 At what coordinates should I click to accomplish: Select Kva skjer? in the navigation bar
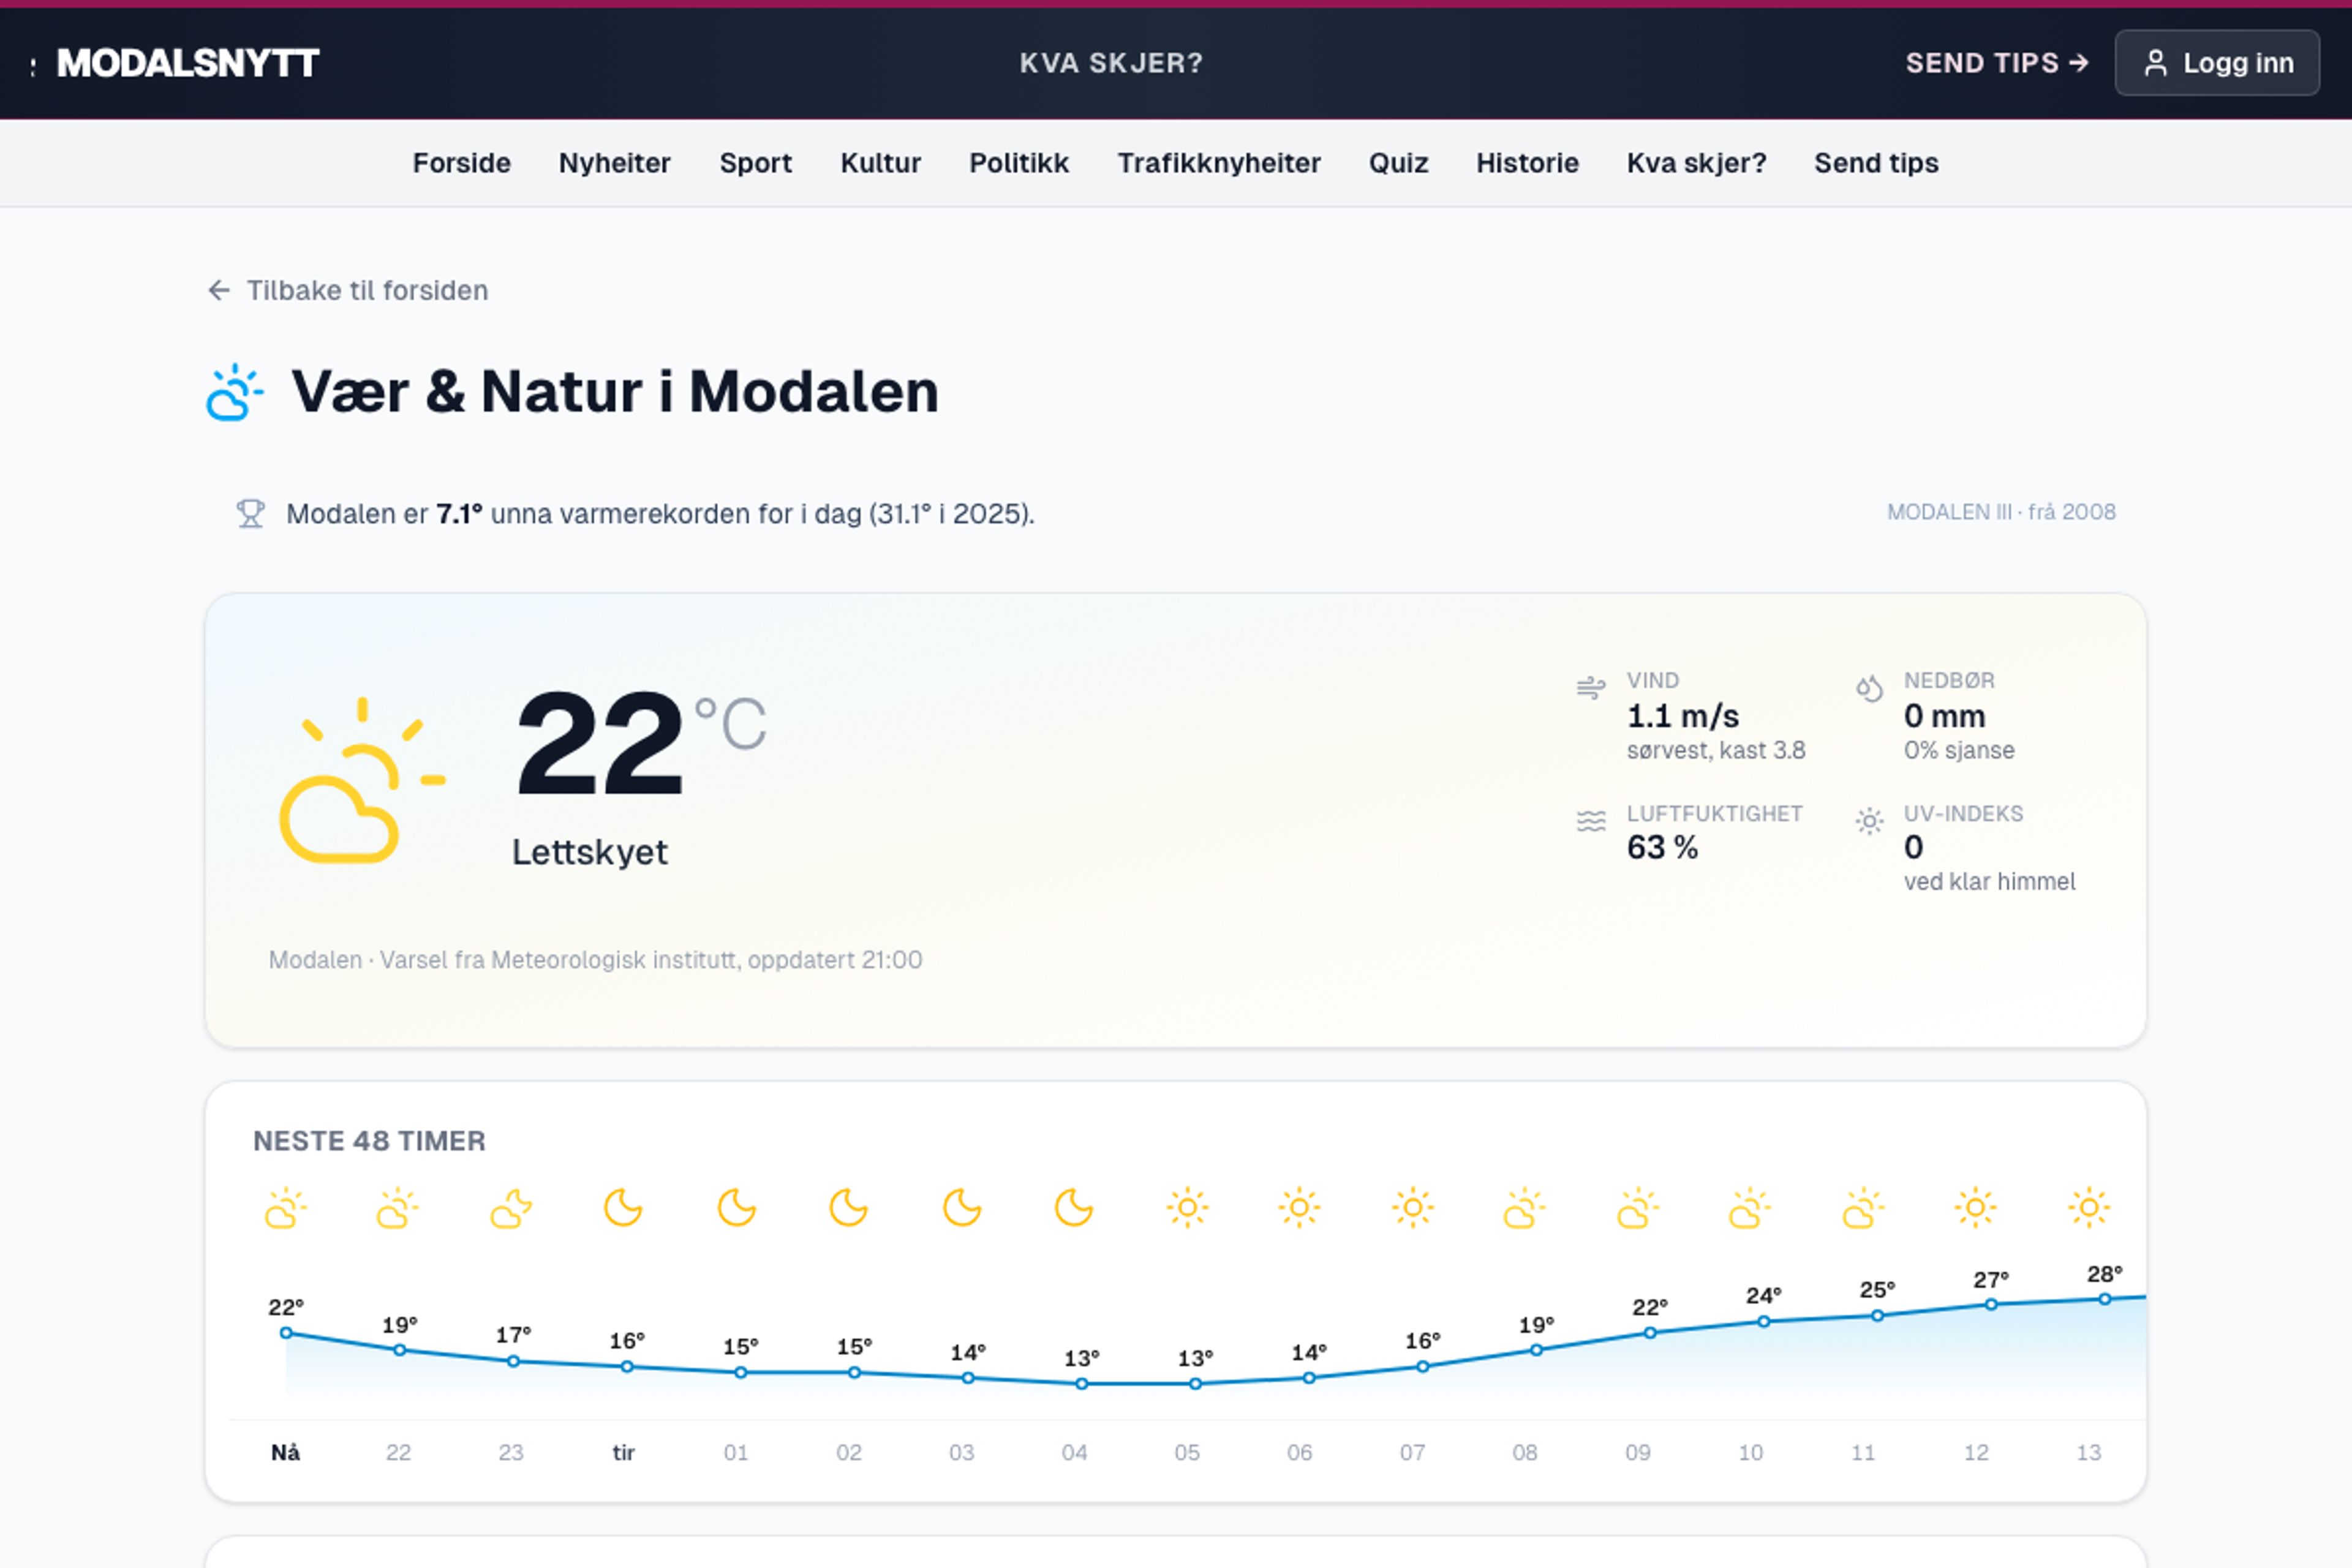tap(1696, 163)
